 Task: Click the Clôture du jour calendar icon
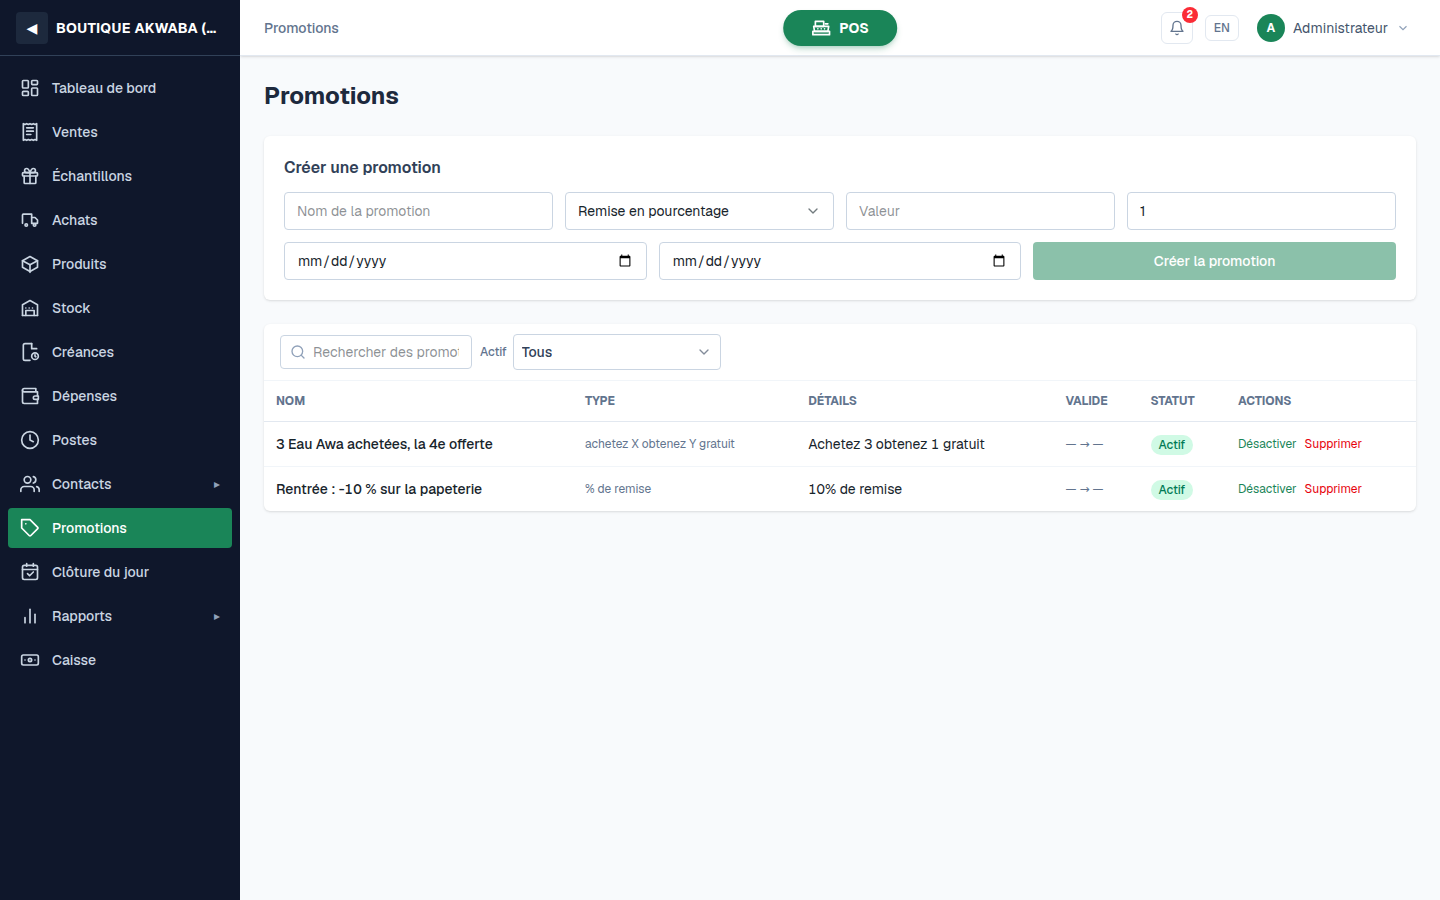[x=30, y=572]
